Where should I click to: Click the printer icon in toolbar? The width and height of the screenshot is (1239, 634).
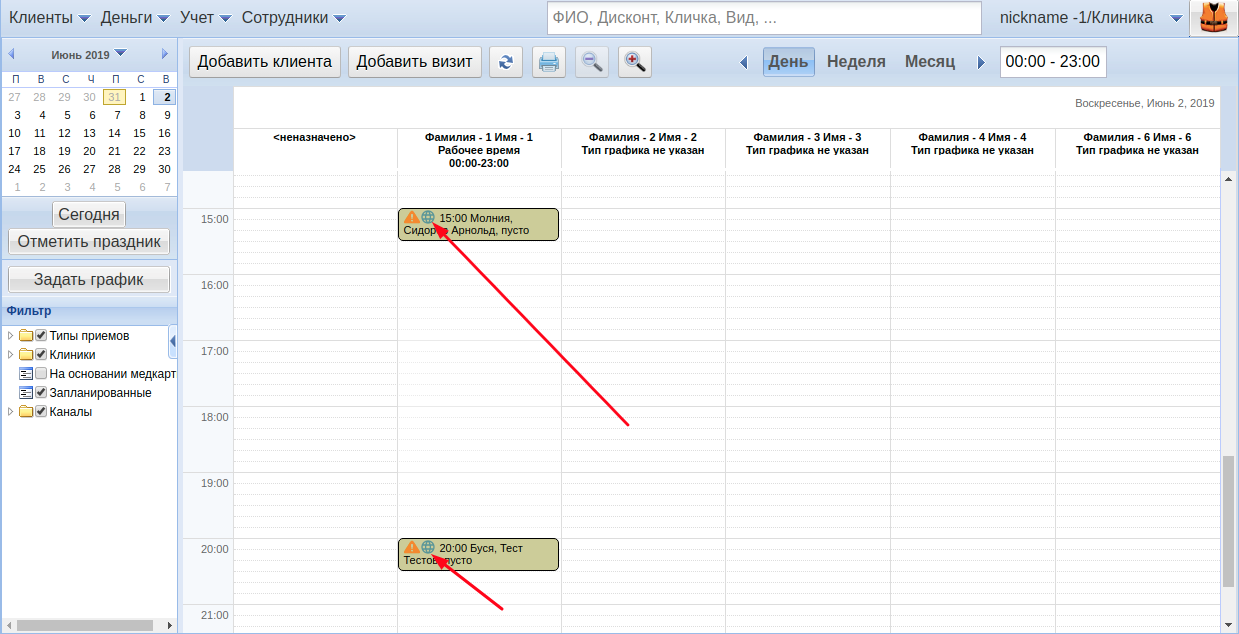tap(548, 62)
